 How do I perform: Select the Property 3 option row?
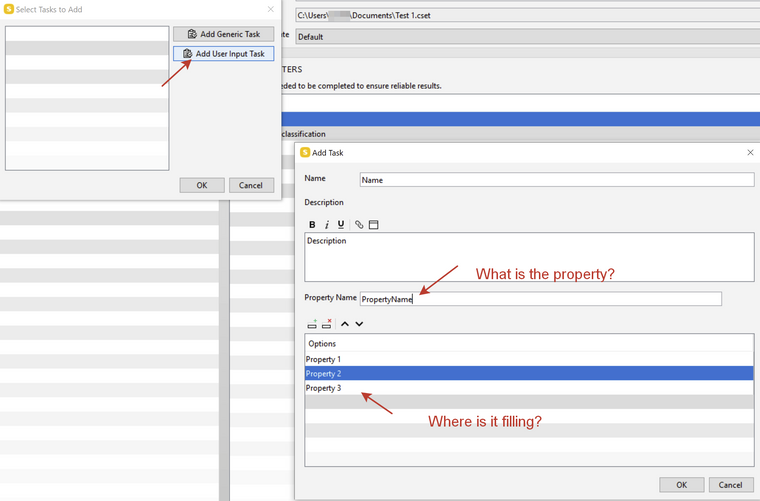point(529,388)
